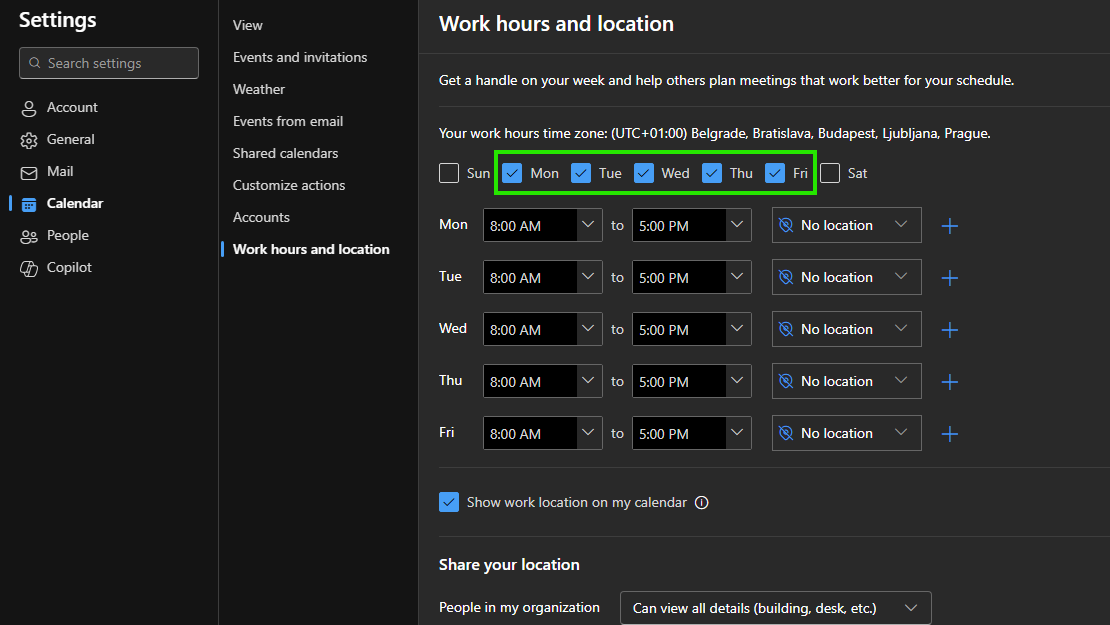Add another time slot for Thu
Screen dimensions: 1110x625
pyautogui.click(x=950, y=382)
